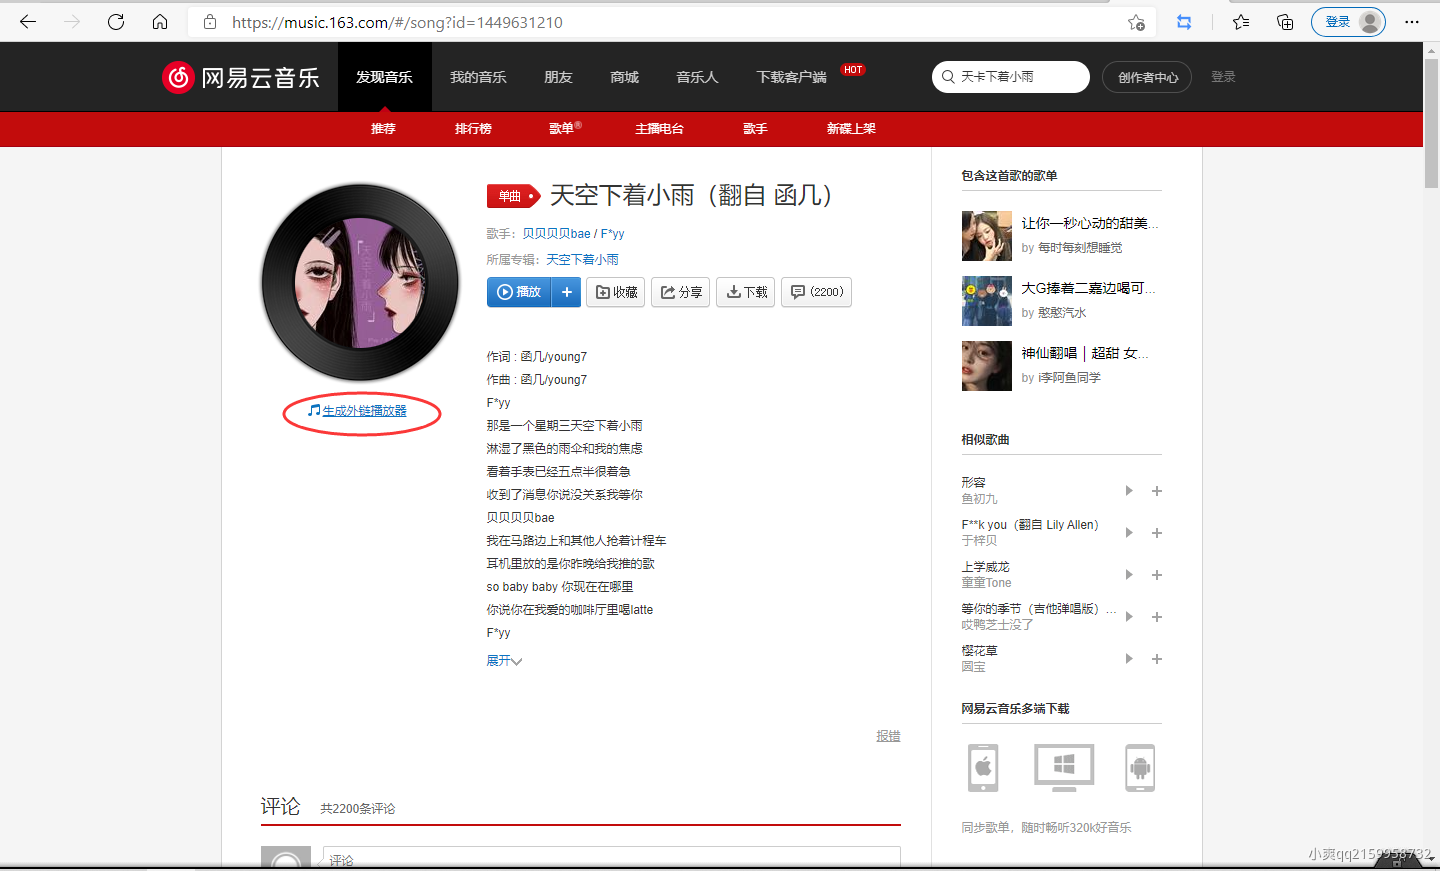The width and height of the screenshot is (1440, 871).
Task: Download the iPhone client via Apple icon
Action: pos(983,768)
